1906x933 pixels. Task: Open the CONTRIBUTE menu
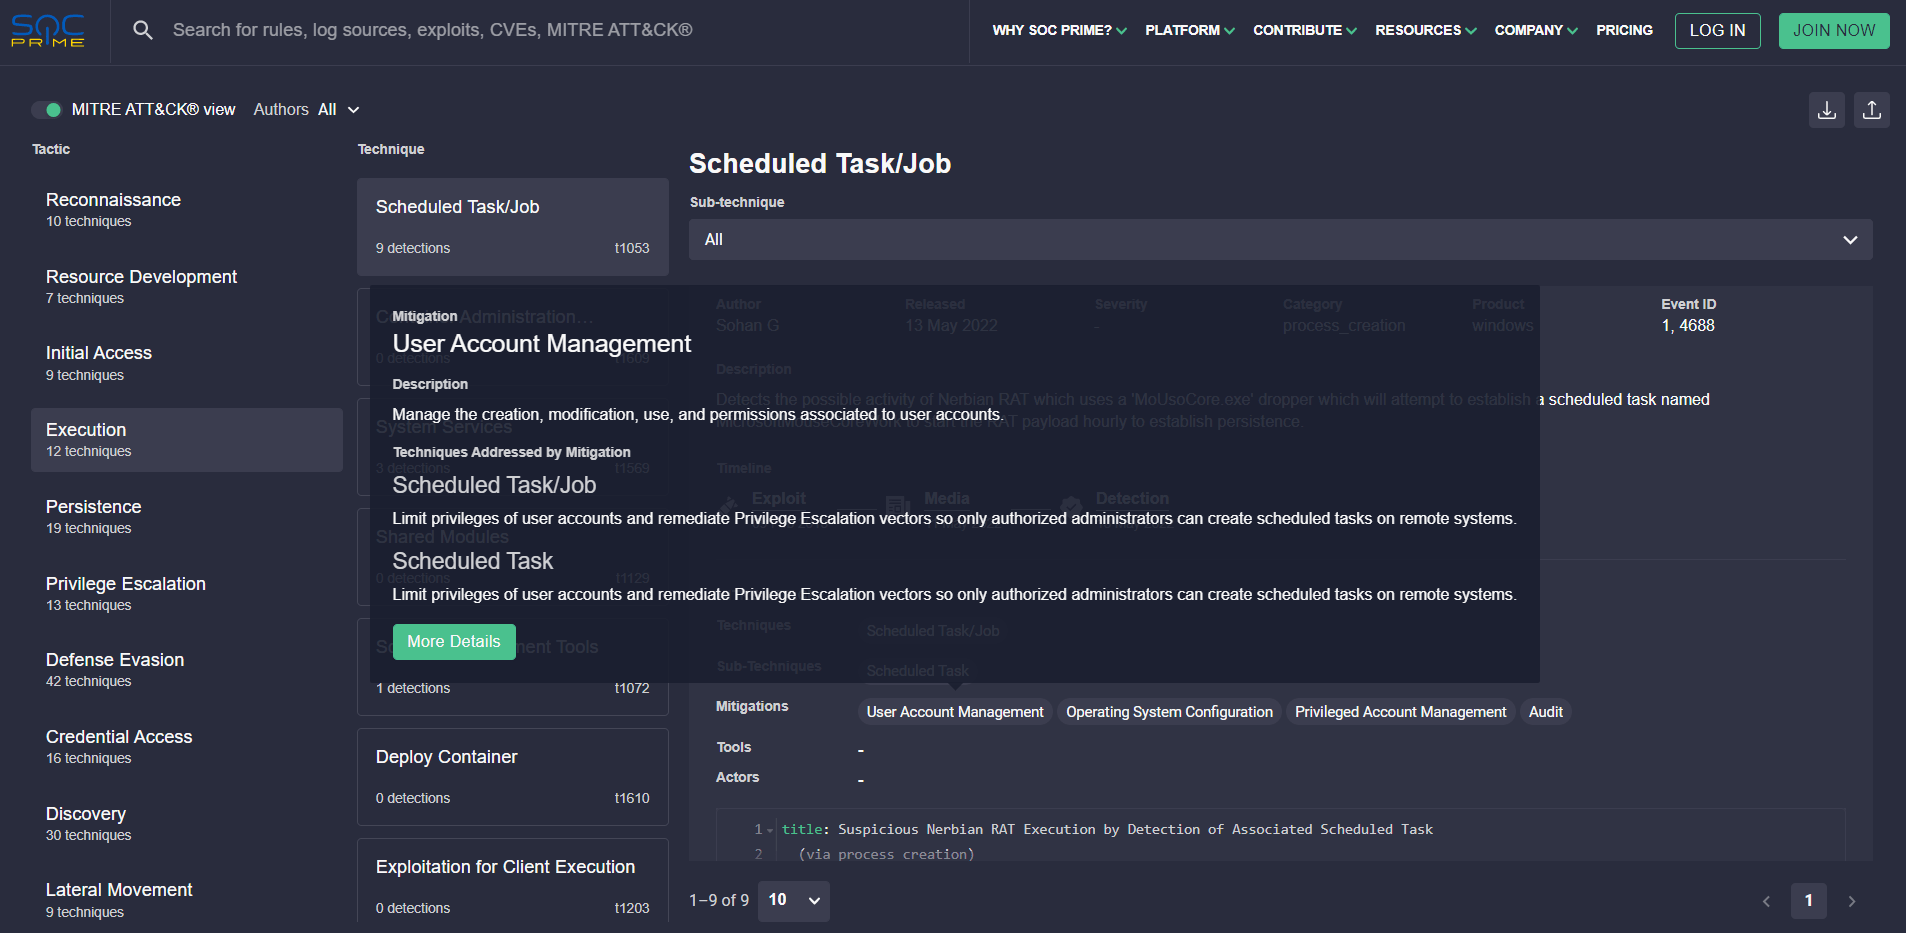pyautogui.click(x=1305, y=30)
